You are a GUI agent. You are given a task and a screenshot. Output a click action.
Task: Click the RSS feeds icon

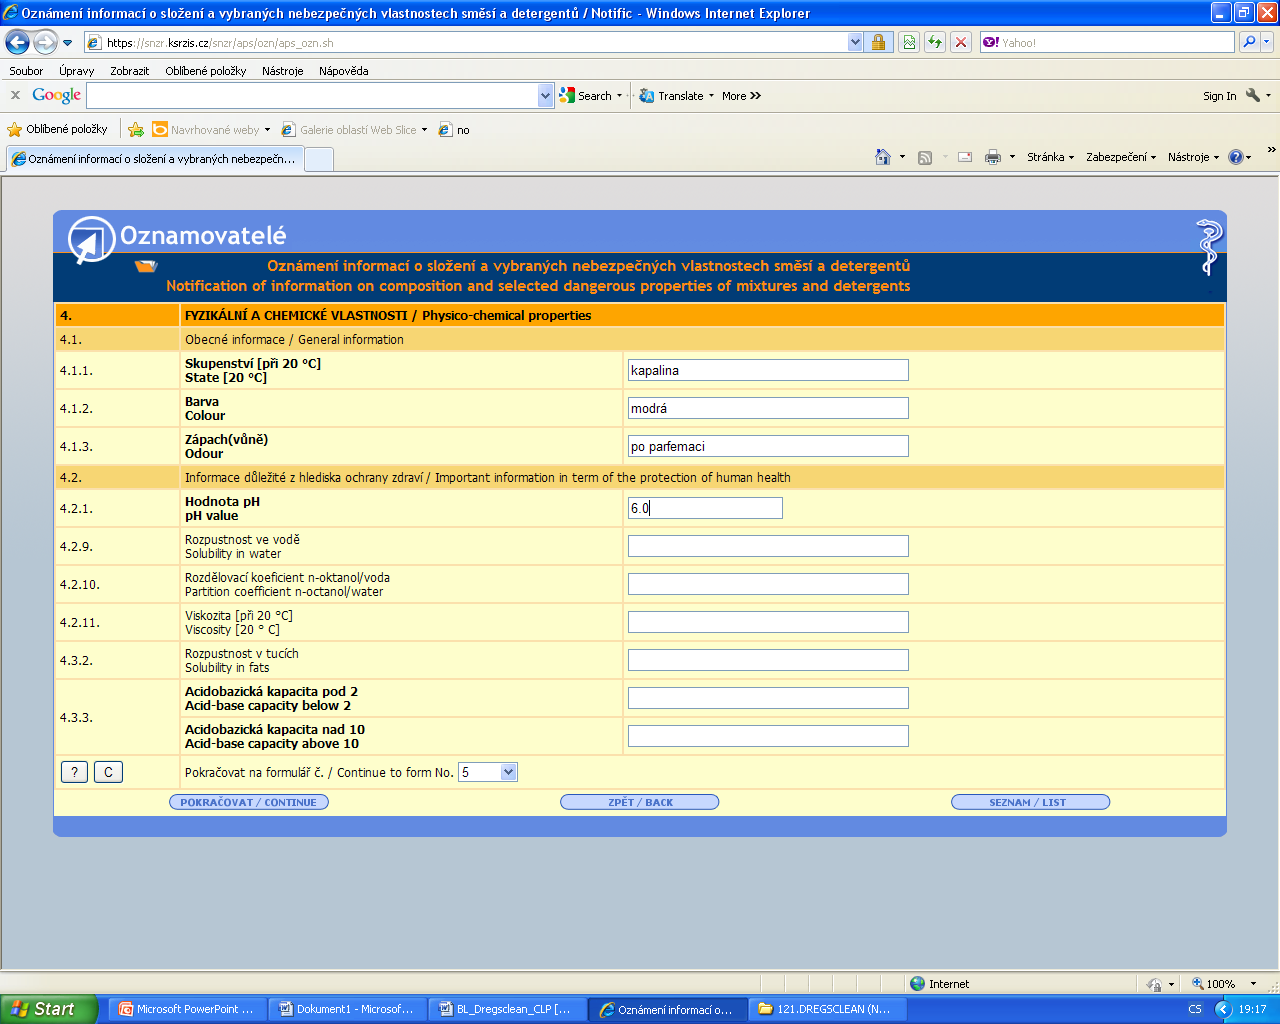click(x=925, y=157)
